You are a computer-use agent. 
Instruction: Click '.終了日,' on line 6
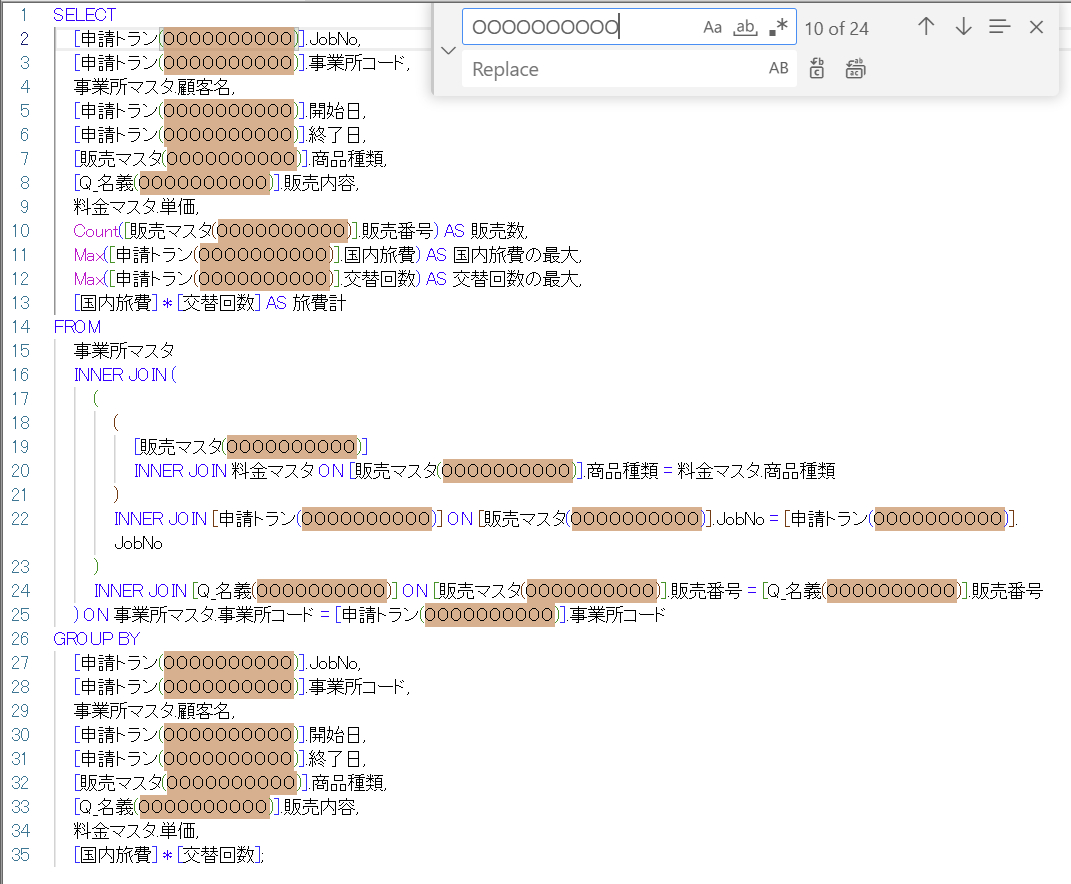coord(336,135)
